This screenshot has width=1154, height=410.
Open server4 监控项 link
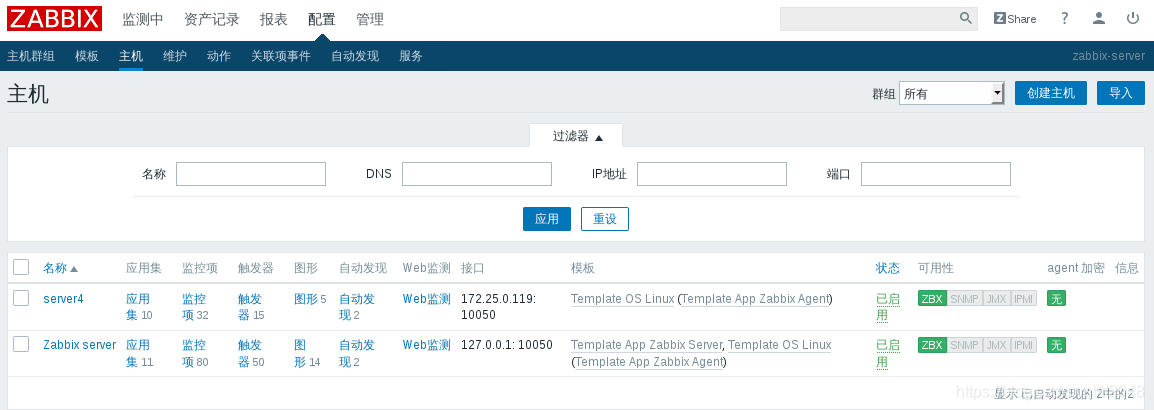(x=194, y=307)
